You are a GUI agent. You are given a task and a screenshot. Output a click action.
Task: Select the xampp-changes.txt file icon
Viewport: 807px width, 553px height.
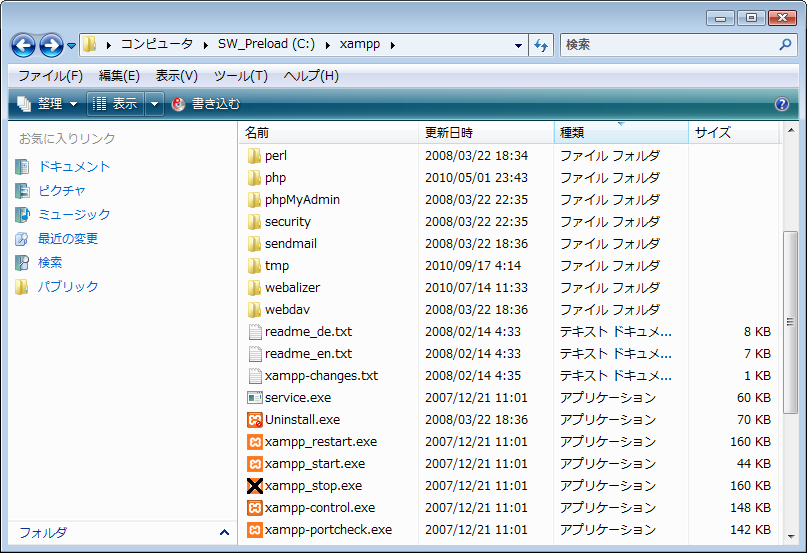click(x=255, y=376)
